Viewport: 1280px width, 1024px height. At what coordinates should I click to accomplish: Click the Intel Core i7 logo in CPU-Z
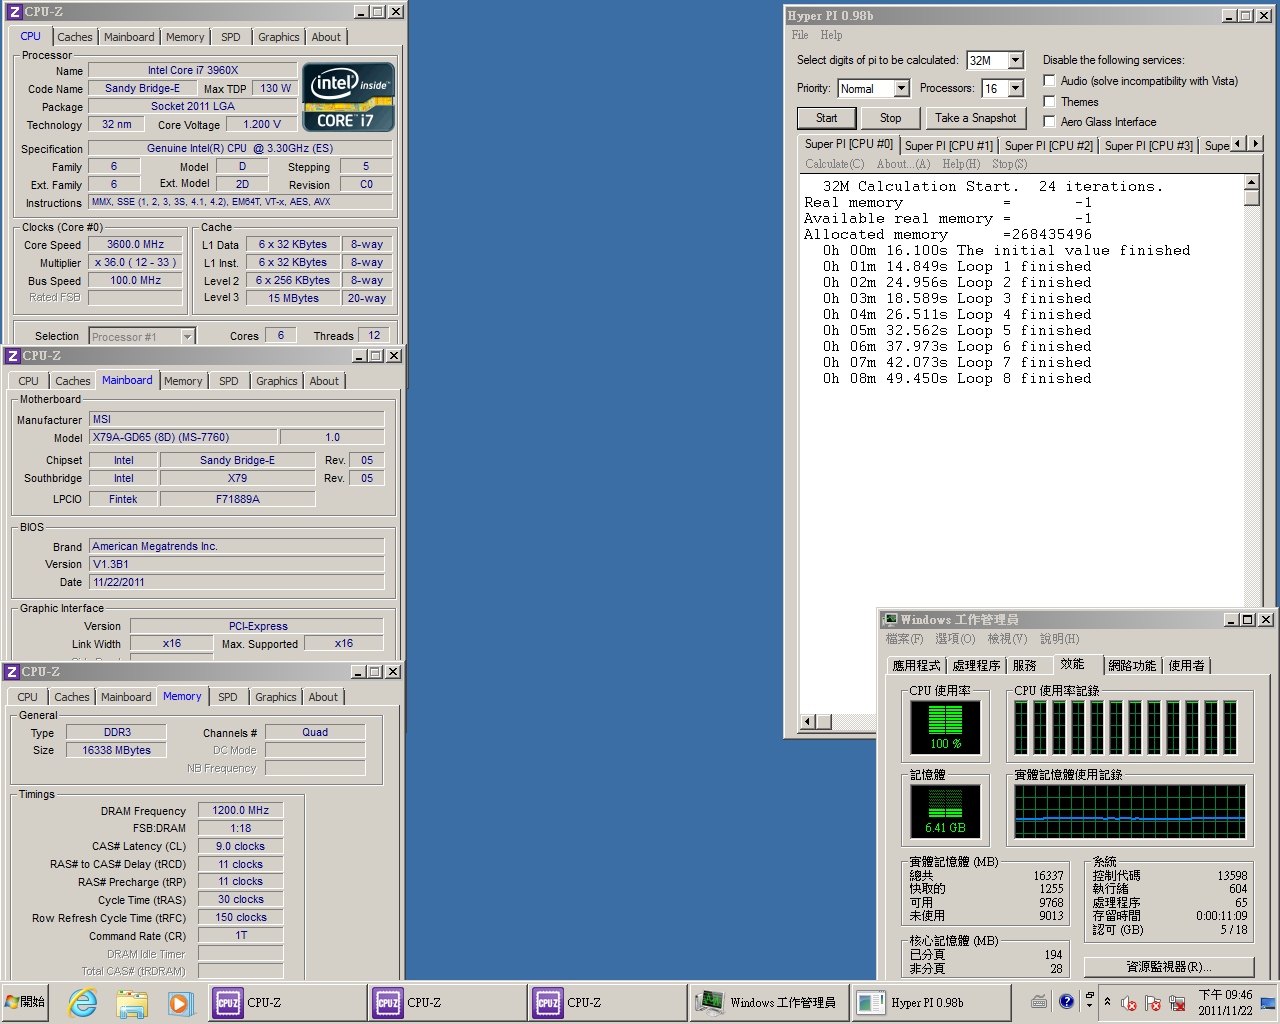click(x=348, y=98)
